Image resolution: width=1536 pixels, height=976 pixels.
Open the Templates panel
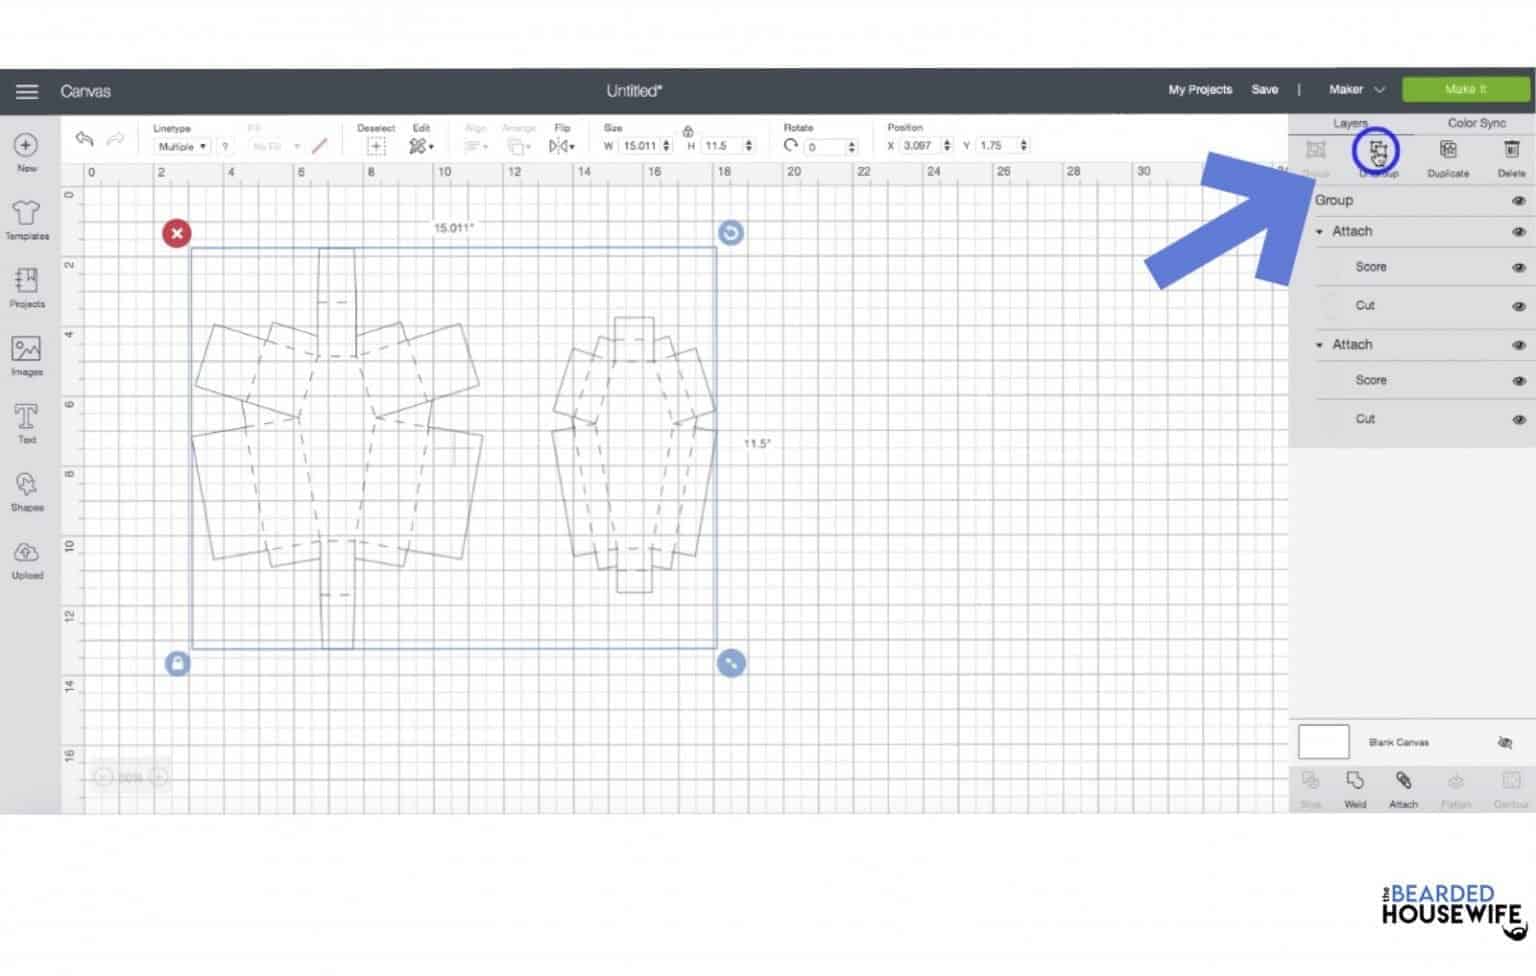click(x=27, y=219)
